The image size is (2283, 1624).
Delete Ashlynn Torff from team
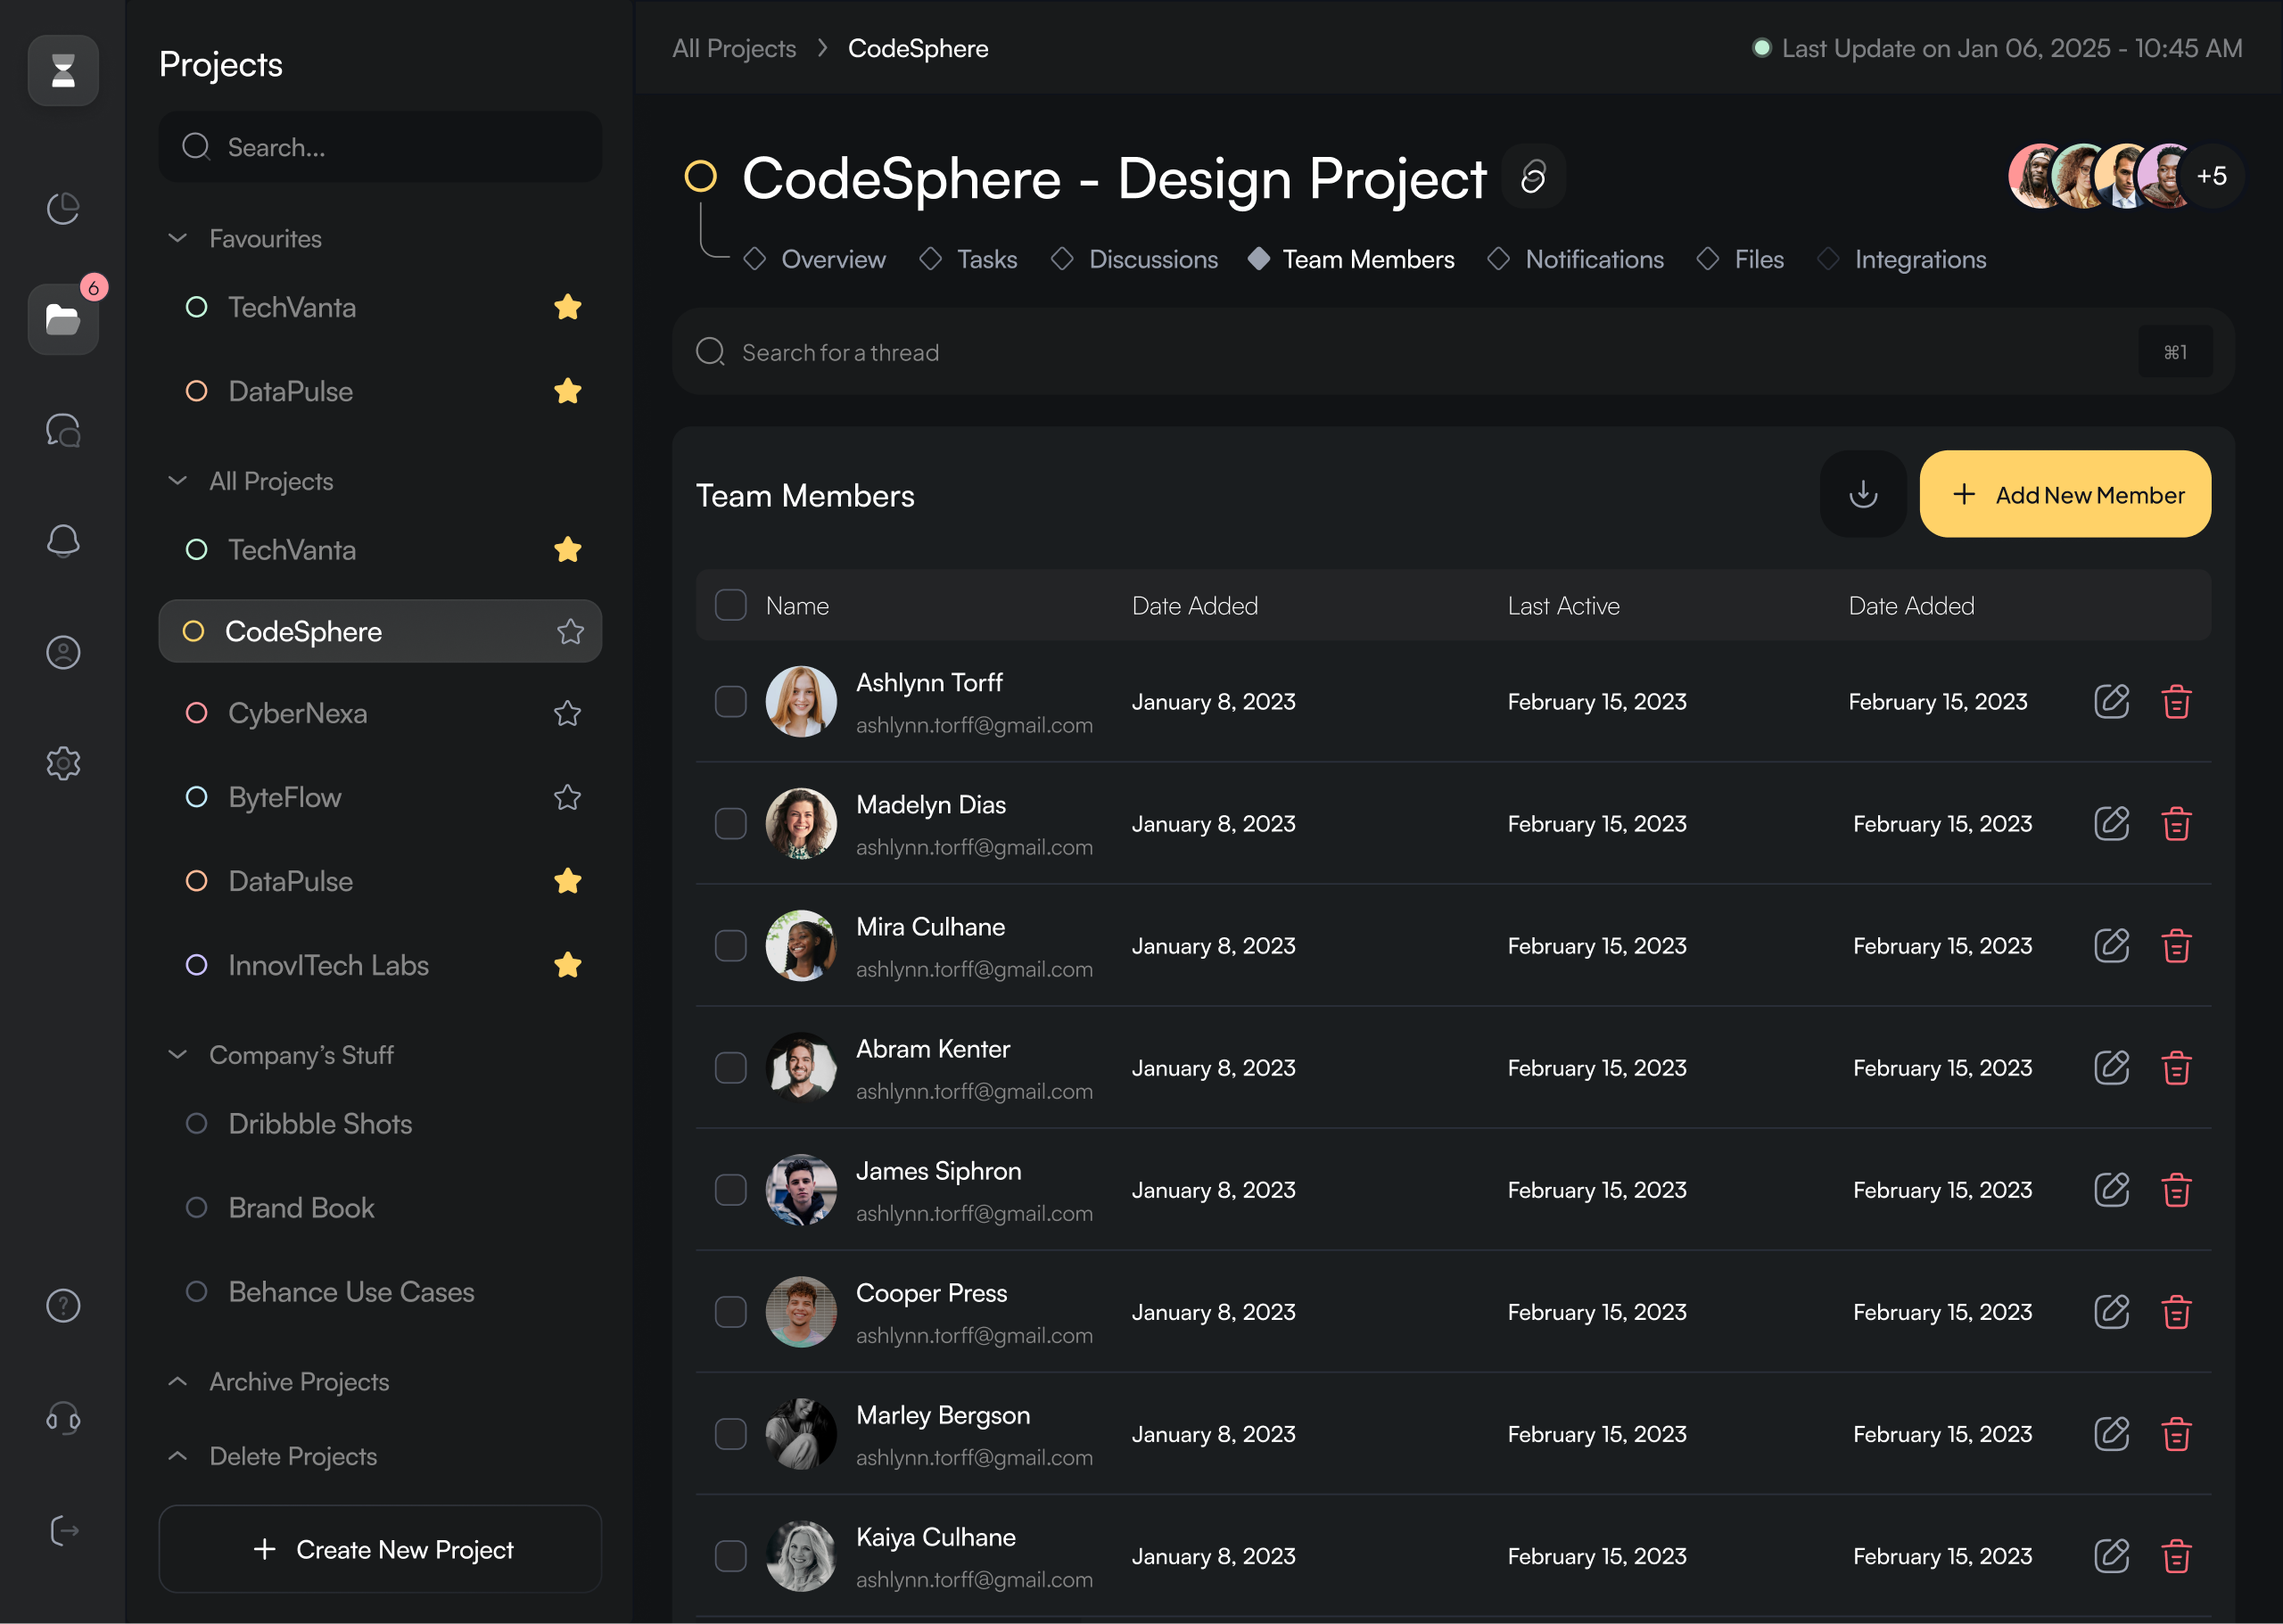(2176, 702)
